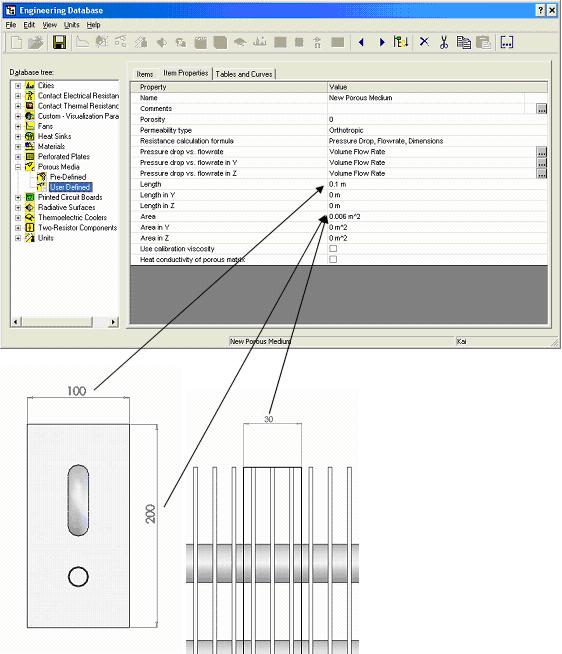The width and height of the screenshot is (562, 654).
Task: Open Comments editor ellipsis button
Action: [542, 109]
